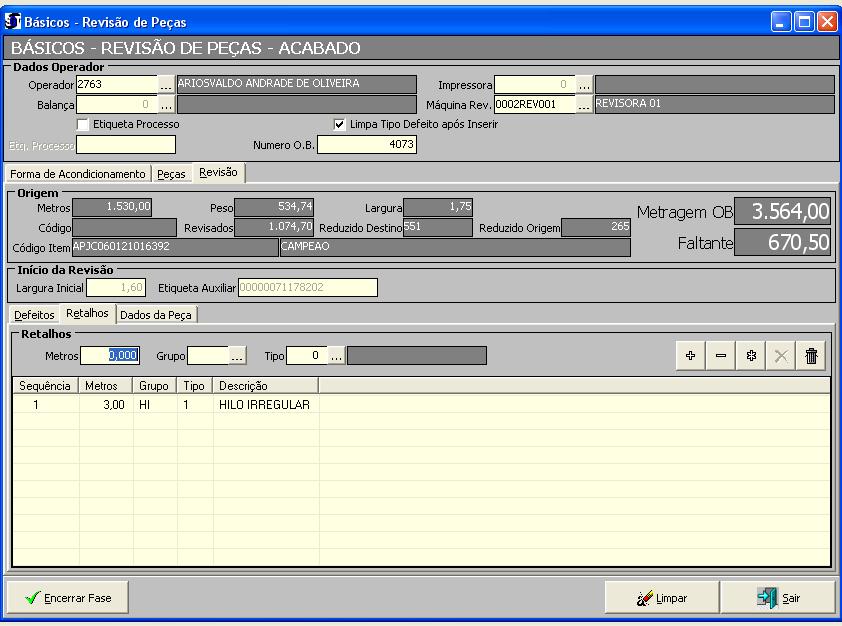Open the Máquina Rev. lookup ellipsis button
Viewport: 842px width, 626px height.
pyautogui.click(x=584, y=104)
